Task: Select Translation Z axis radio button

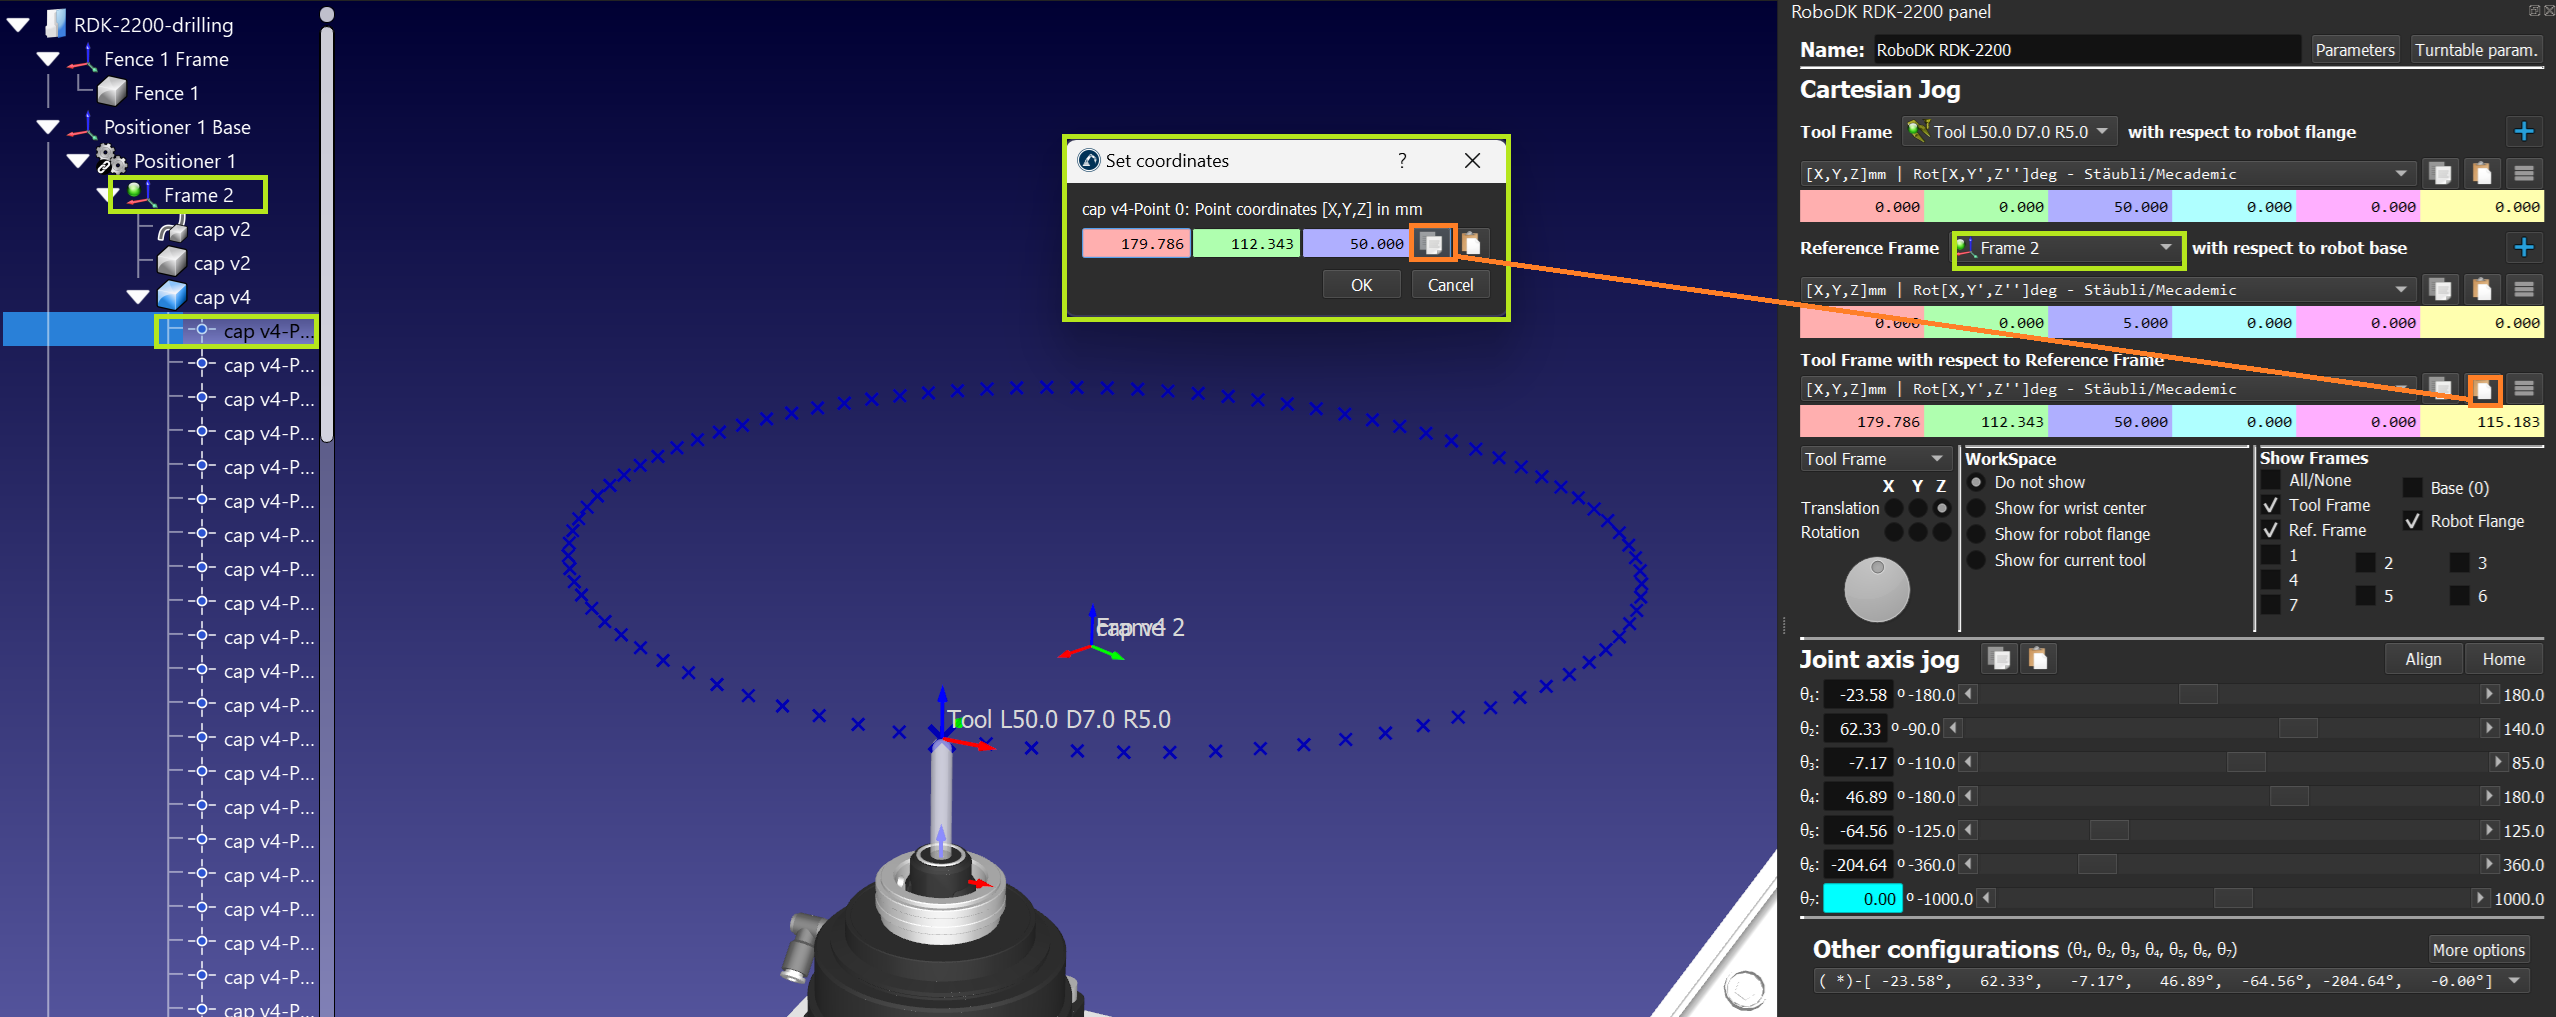Action: point(1941,508)
